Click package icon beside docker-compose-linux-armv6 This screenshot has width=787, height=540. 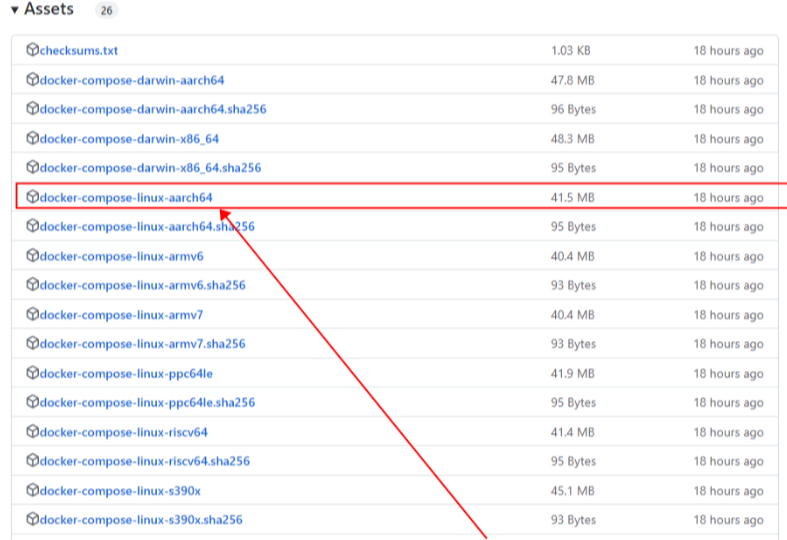33,255
